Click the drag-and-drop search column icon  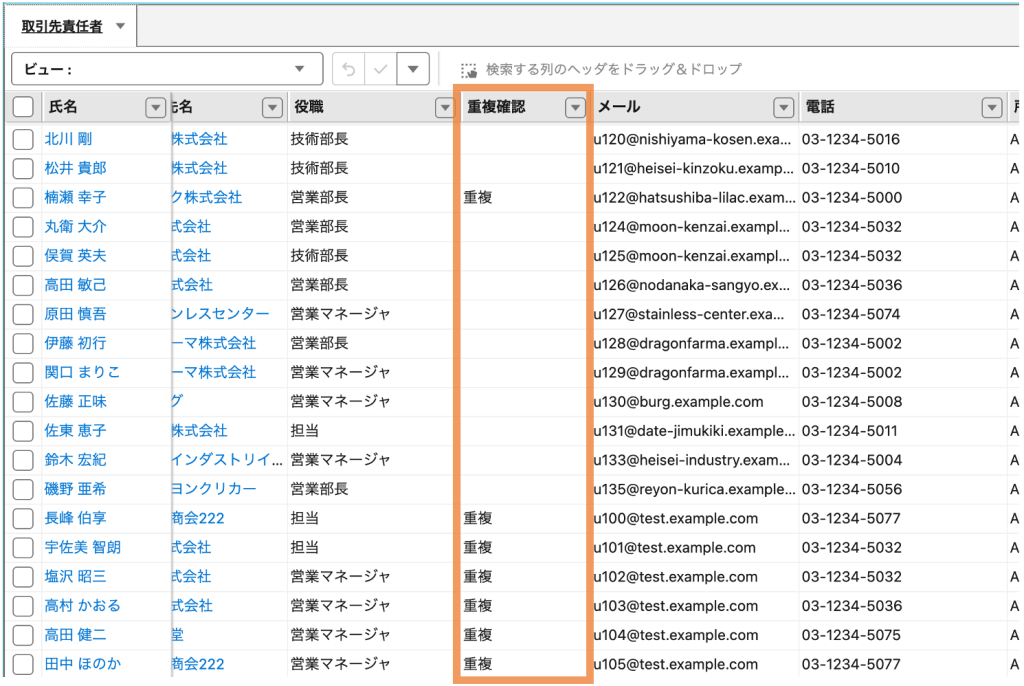(469, 70)
